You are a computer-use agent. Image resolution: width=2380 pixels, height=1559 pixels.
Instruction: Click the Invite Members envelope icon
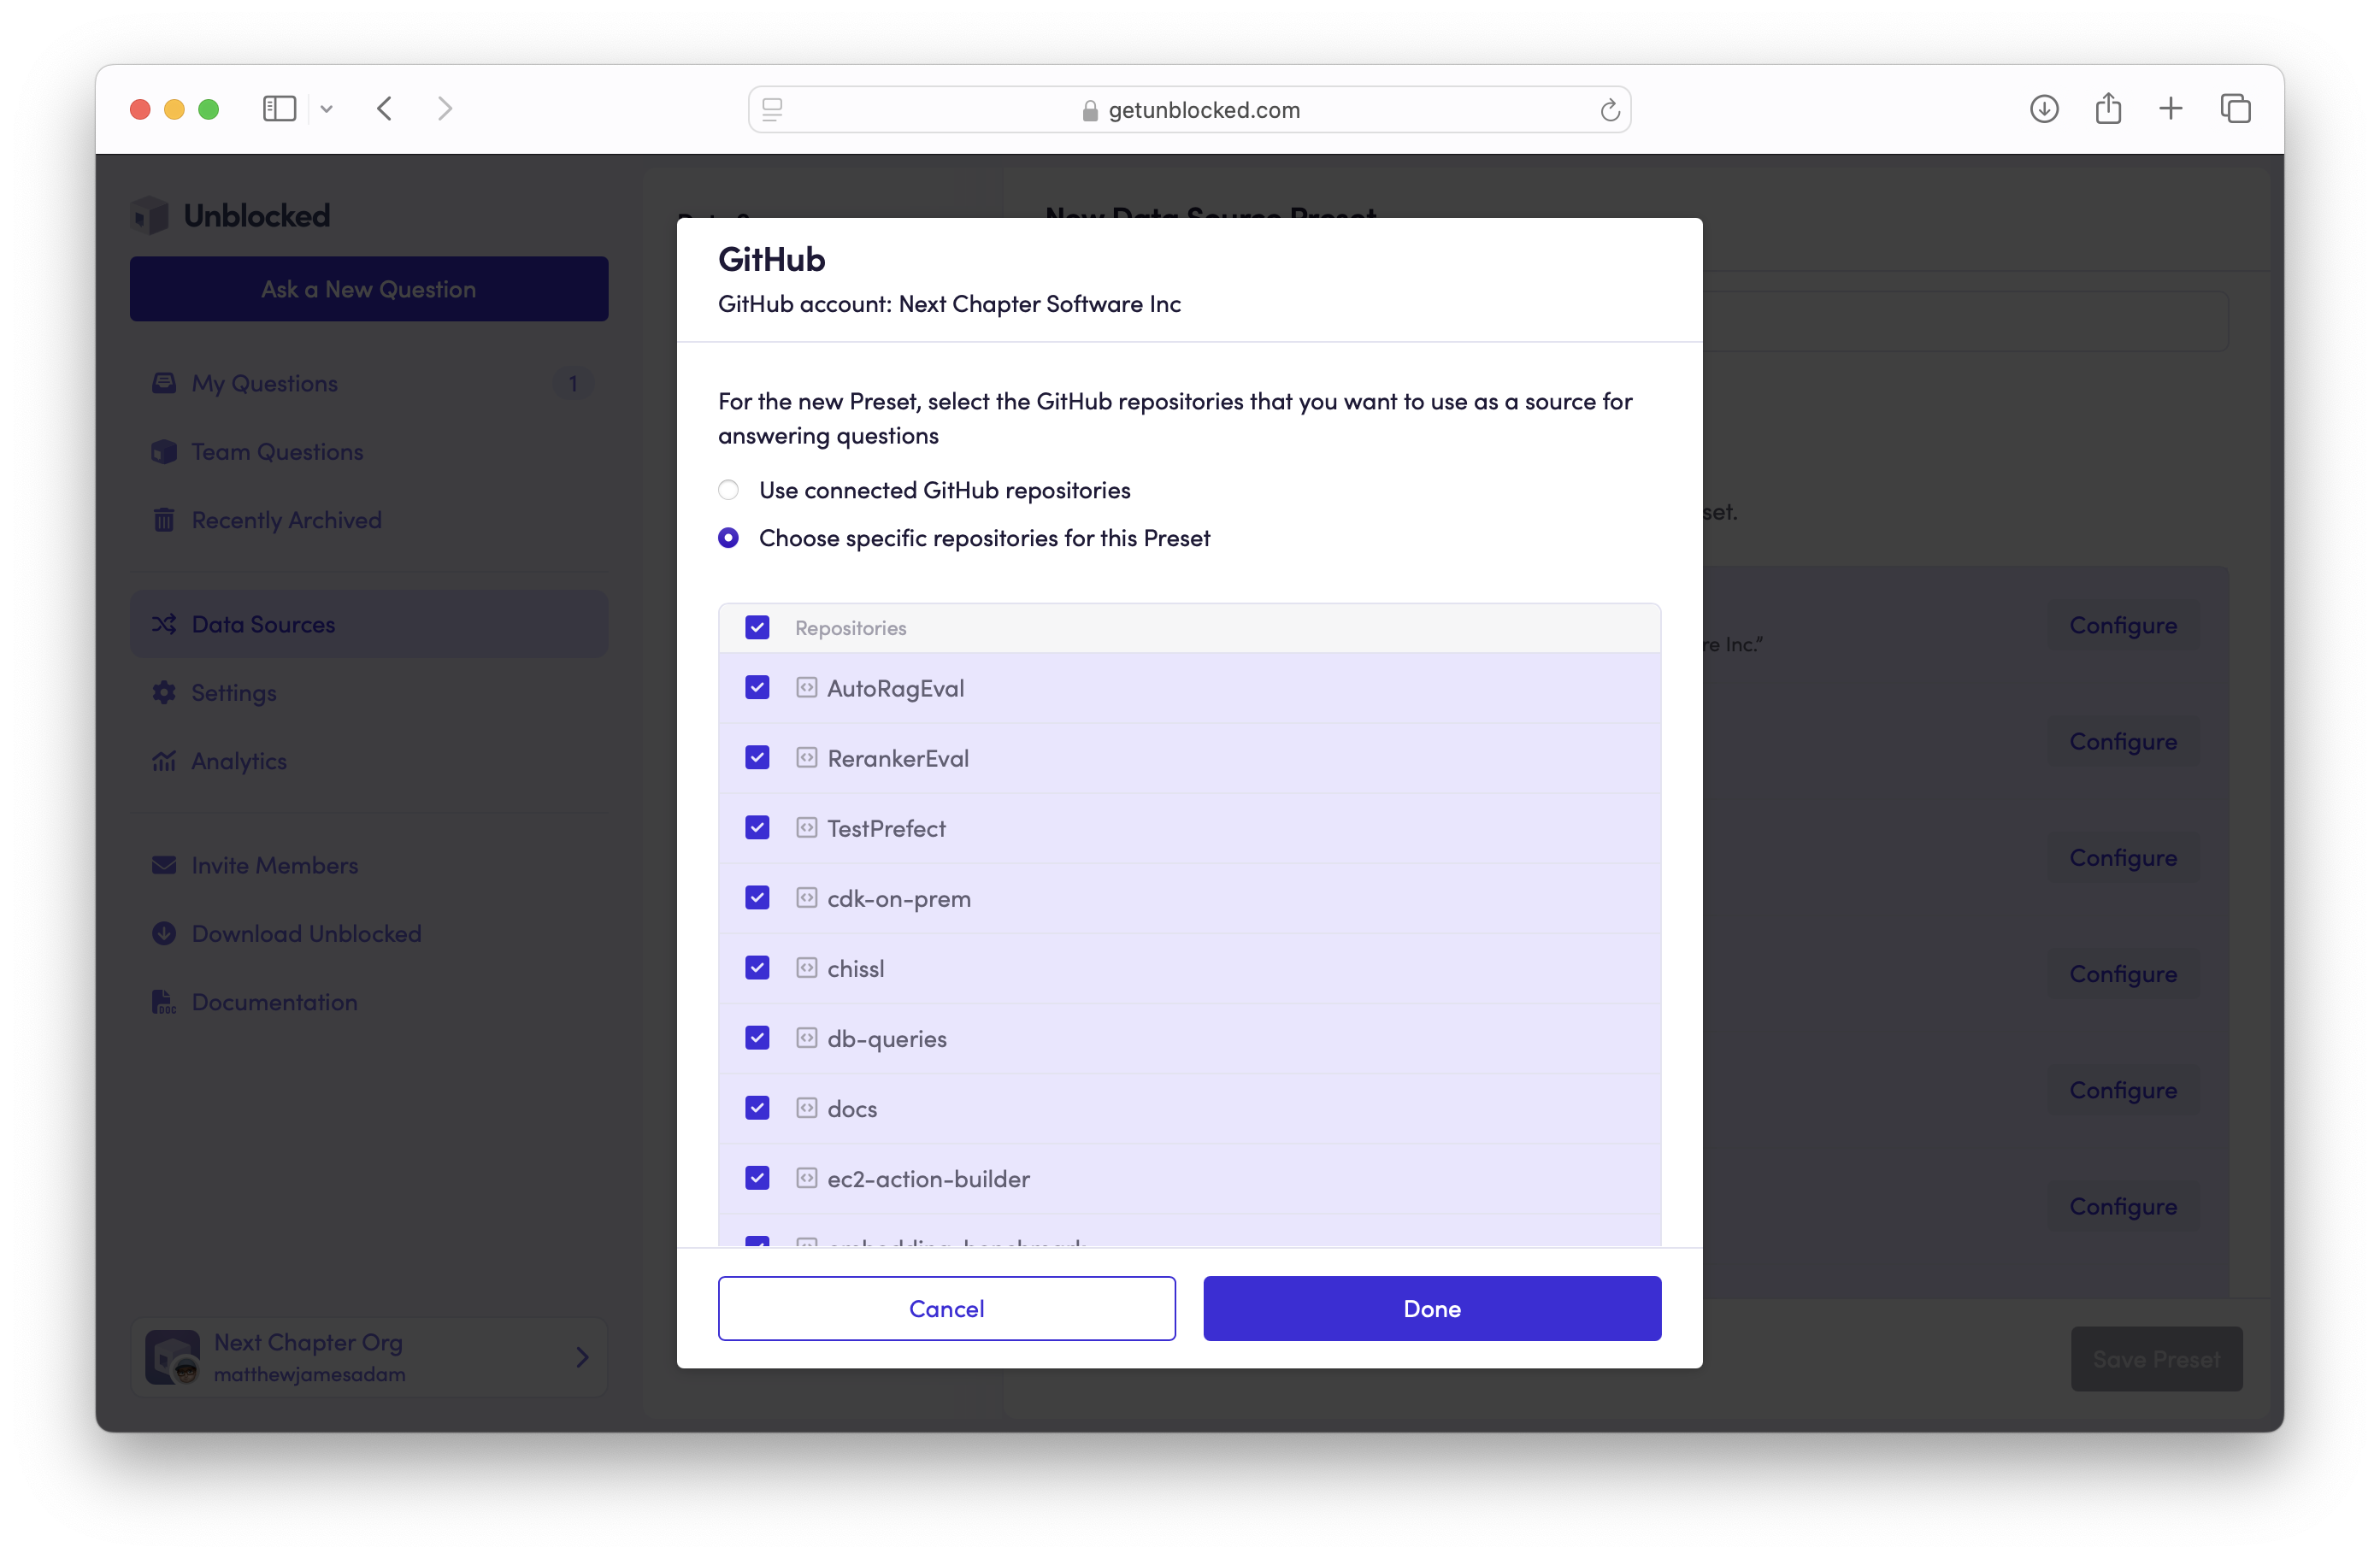point(164,865)
